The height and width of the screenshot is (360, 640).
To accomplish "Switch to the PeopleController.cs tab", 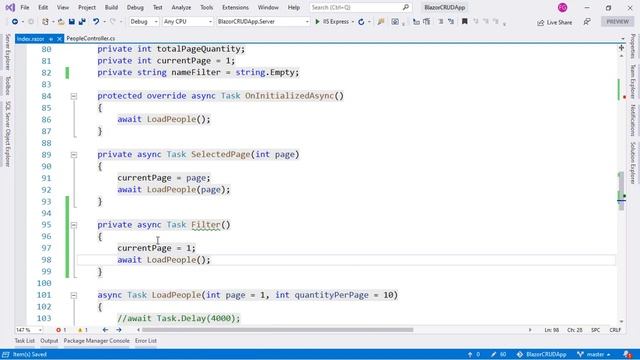I will click(x=91, y=39).
